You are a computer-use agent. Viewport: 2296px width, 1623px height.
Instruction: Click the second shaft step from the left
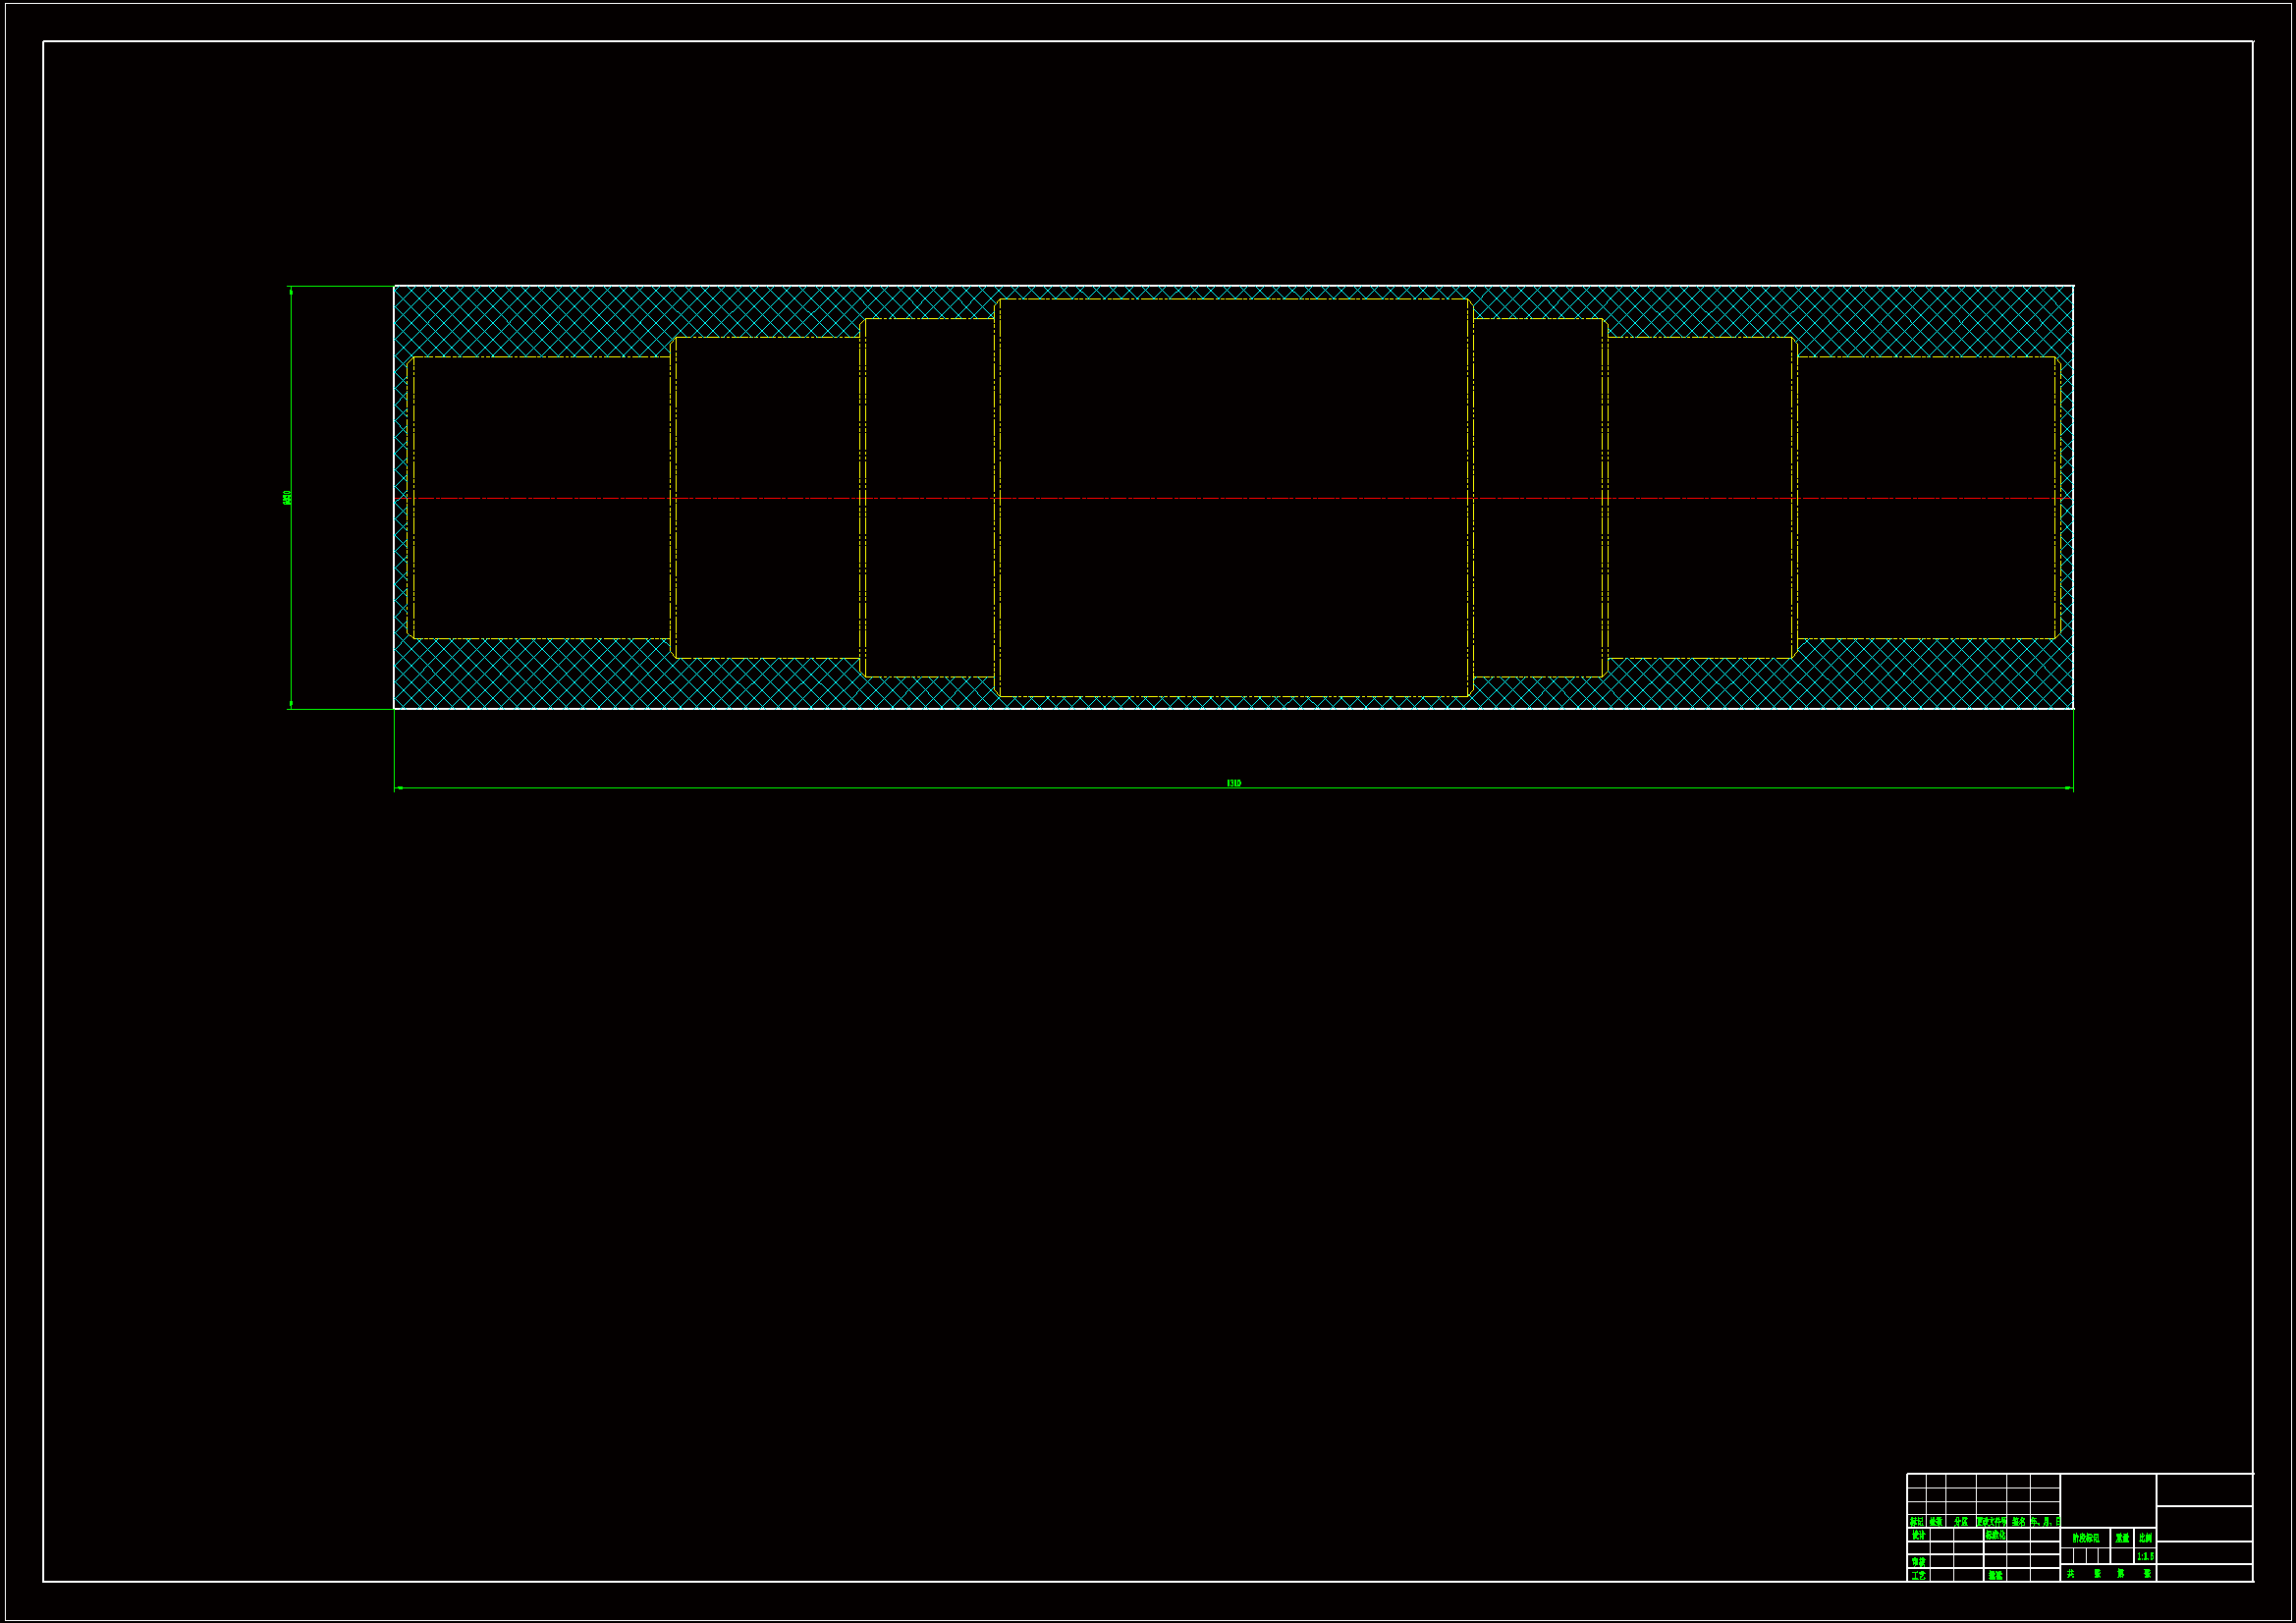(x=767, y=338)
